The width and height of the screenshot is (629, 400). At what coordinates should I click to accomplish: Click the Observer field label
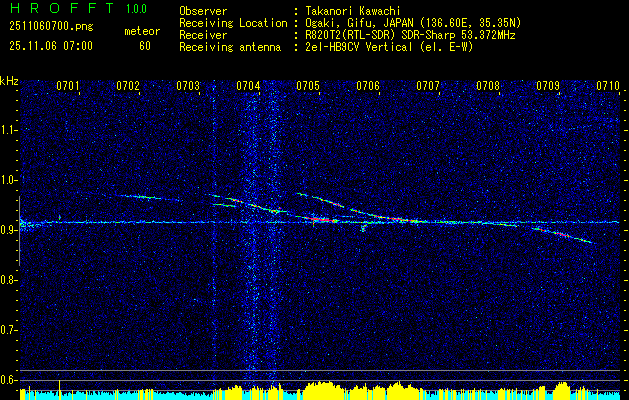click(203, 11)
